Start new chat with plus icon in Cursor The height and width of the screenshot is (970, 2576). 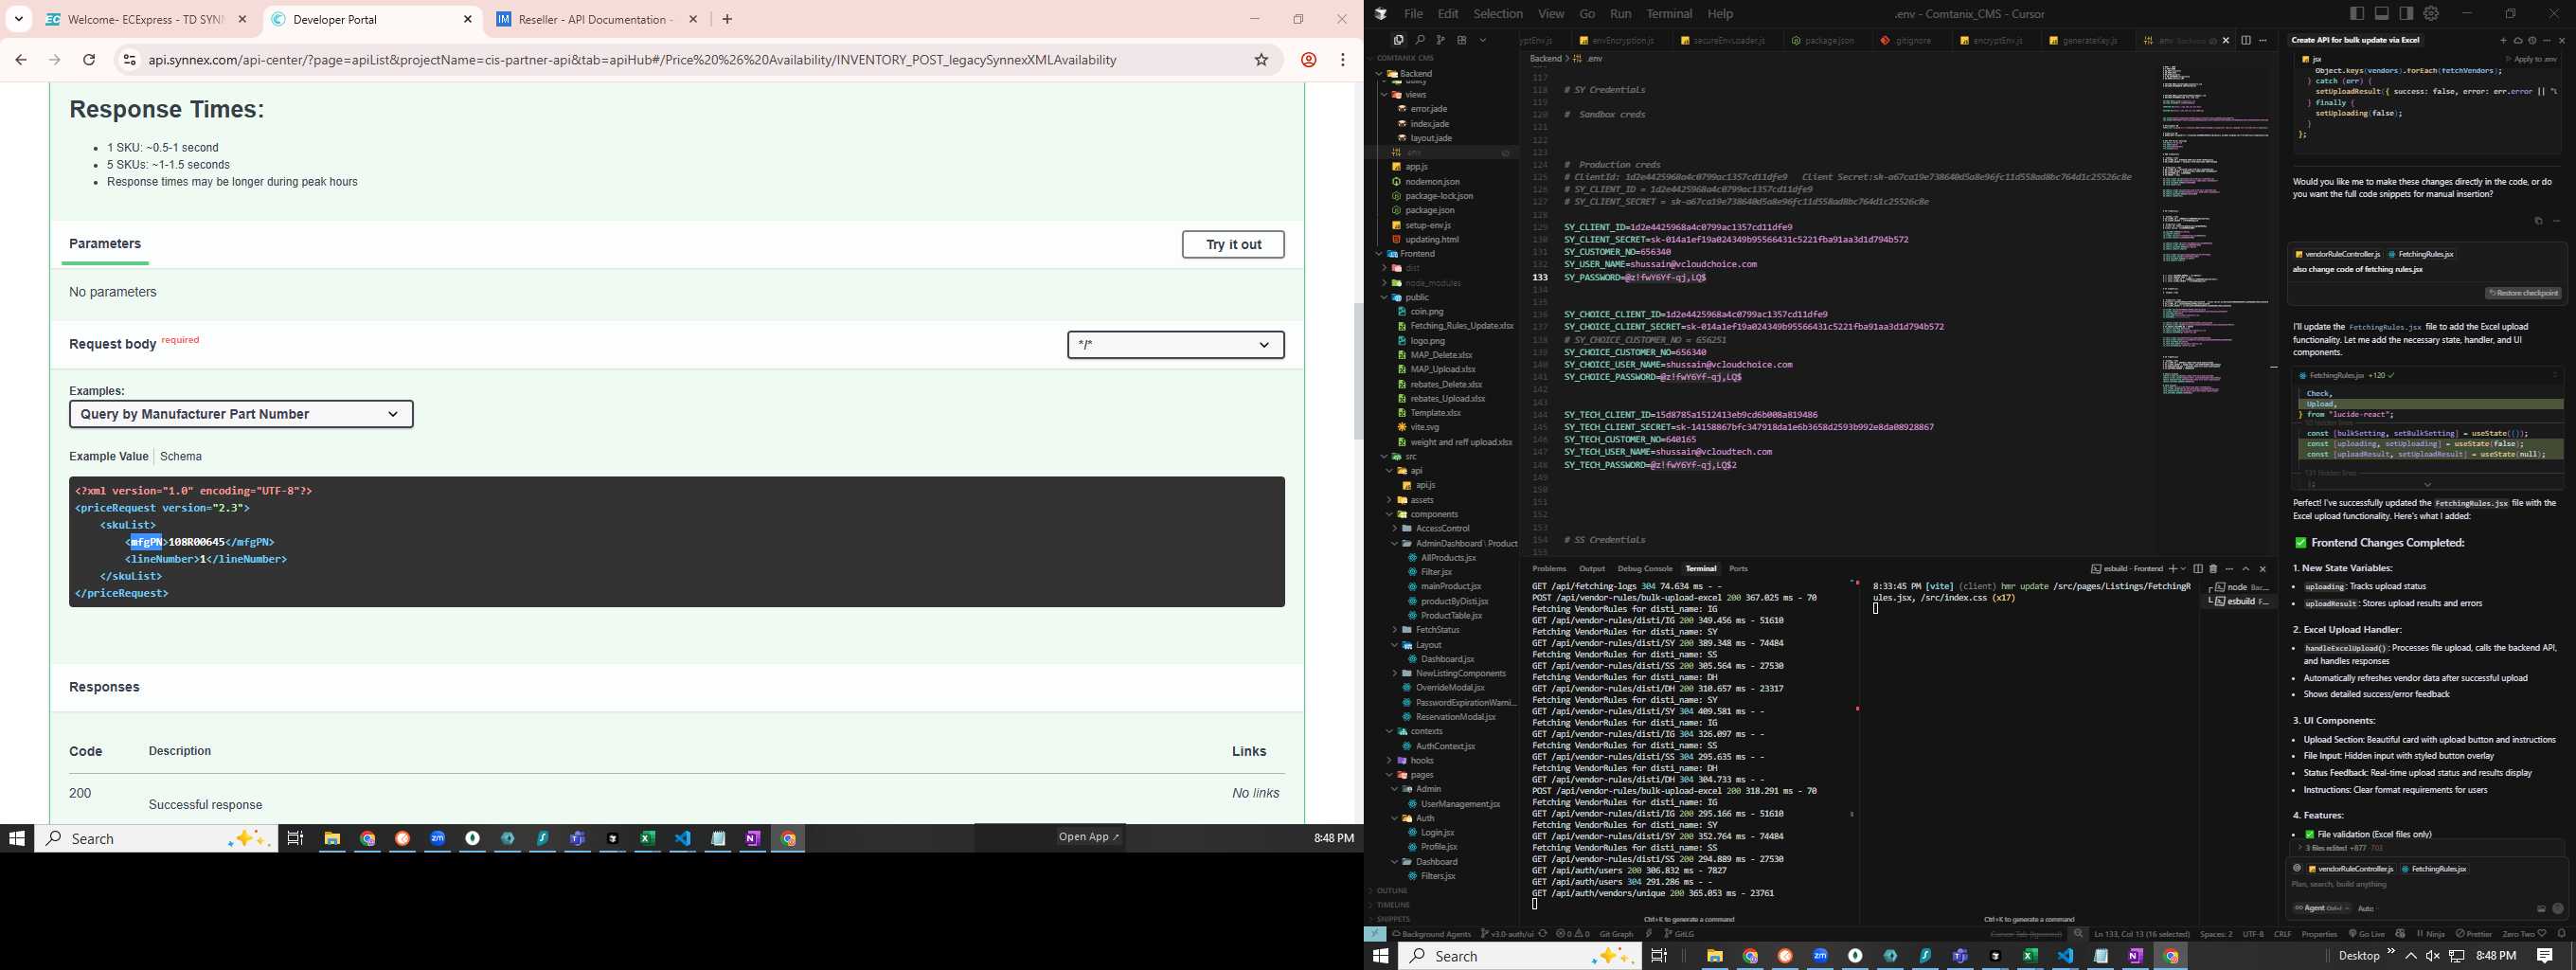pyautogui.click(x=2503, y=41)
